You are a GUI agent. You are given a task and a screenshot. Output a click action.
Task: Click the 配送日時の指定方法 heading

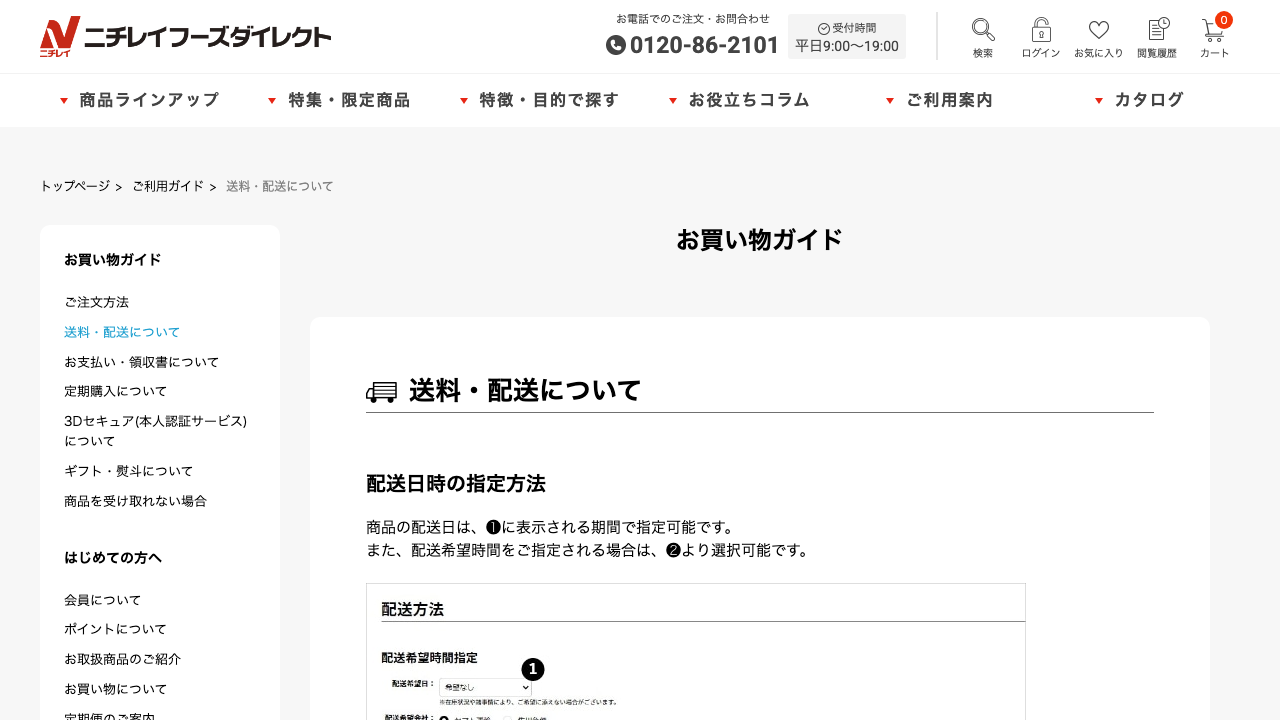[456, 484]
